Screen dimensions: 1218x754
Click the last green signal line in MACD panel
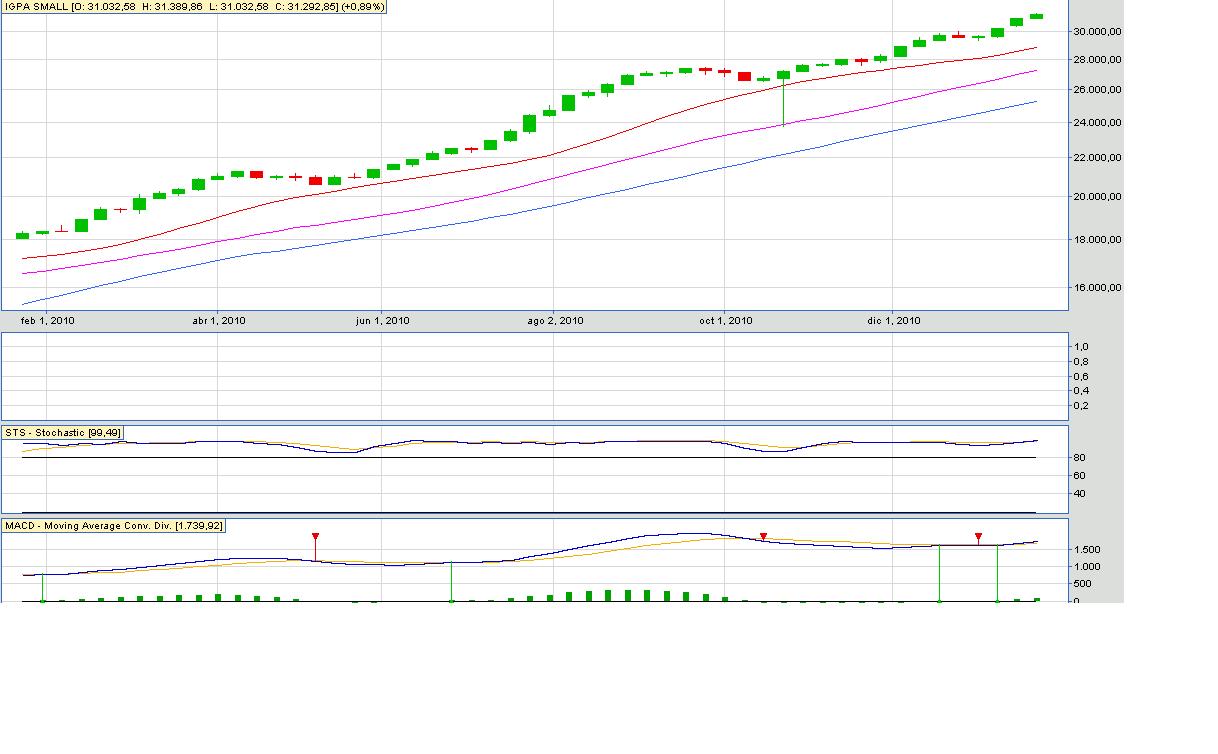pyautogui.click(x=997, y=574)
